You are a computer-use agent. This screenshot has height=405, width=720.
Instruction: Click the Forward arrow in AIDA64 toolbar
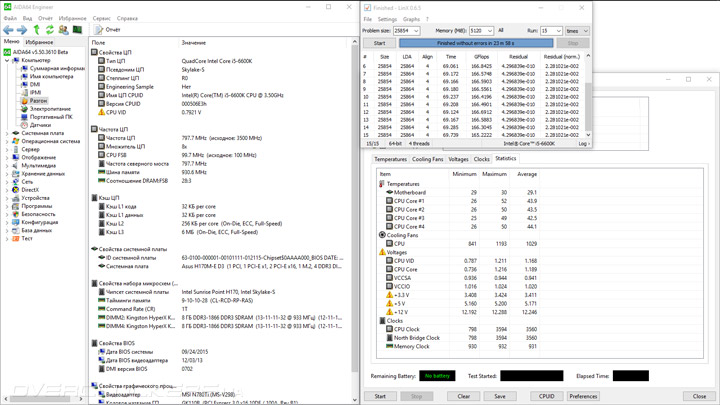tap(22, 30)
